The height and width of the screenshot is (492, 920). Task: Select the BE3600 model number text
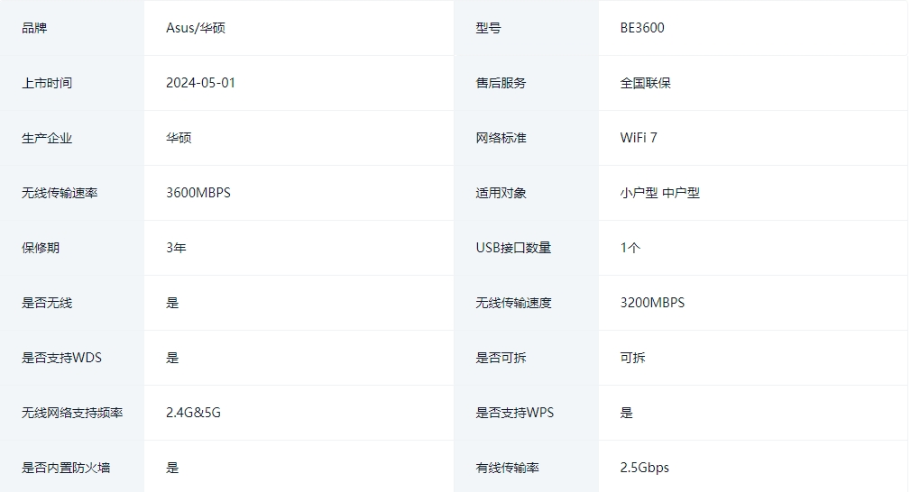point(642,28)
